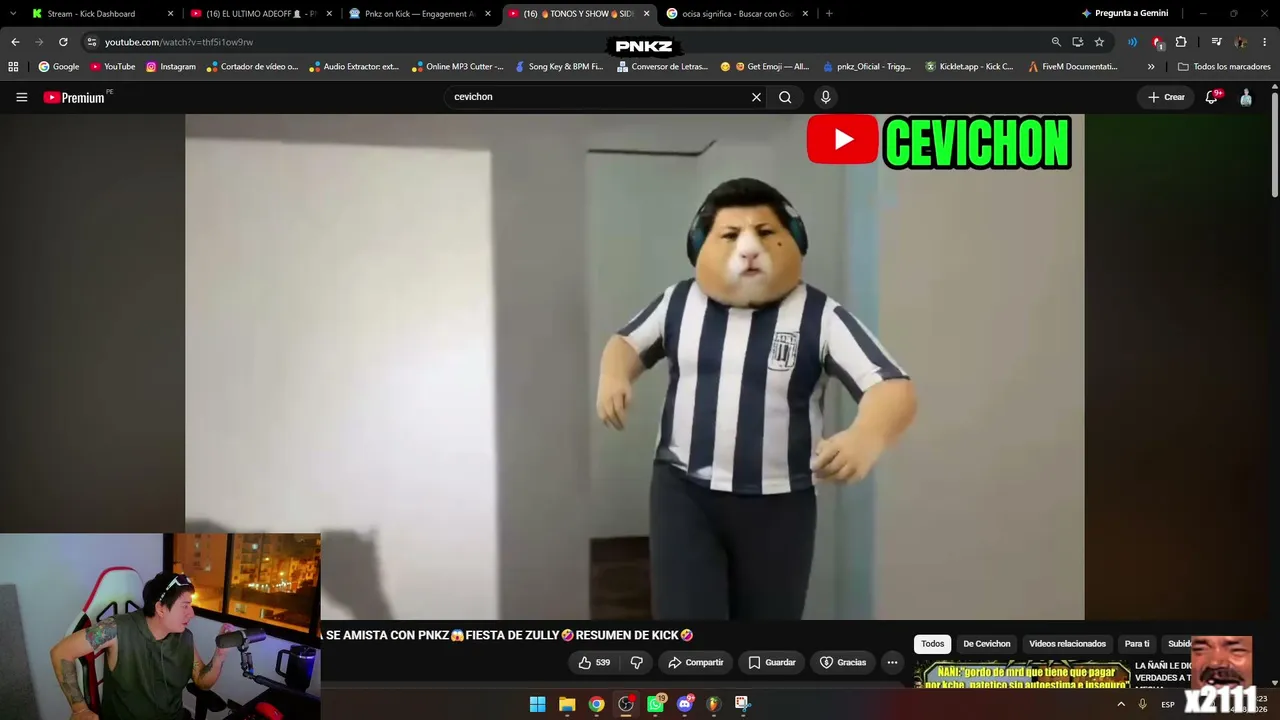Open more actions menu under the video
Image resolution: width=1280 pixels, height=720 pixels.
pyautogui.click(x=892, y=662)
